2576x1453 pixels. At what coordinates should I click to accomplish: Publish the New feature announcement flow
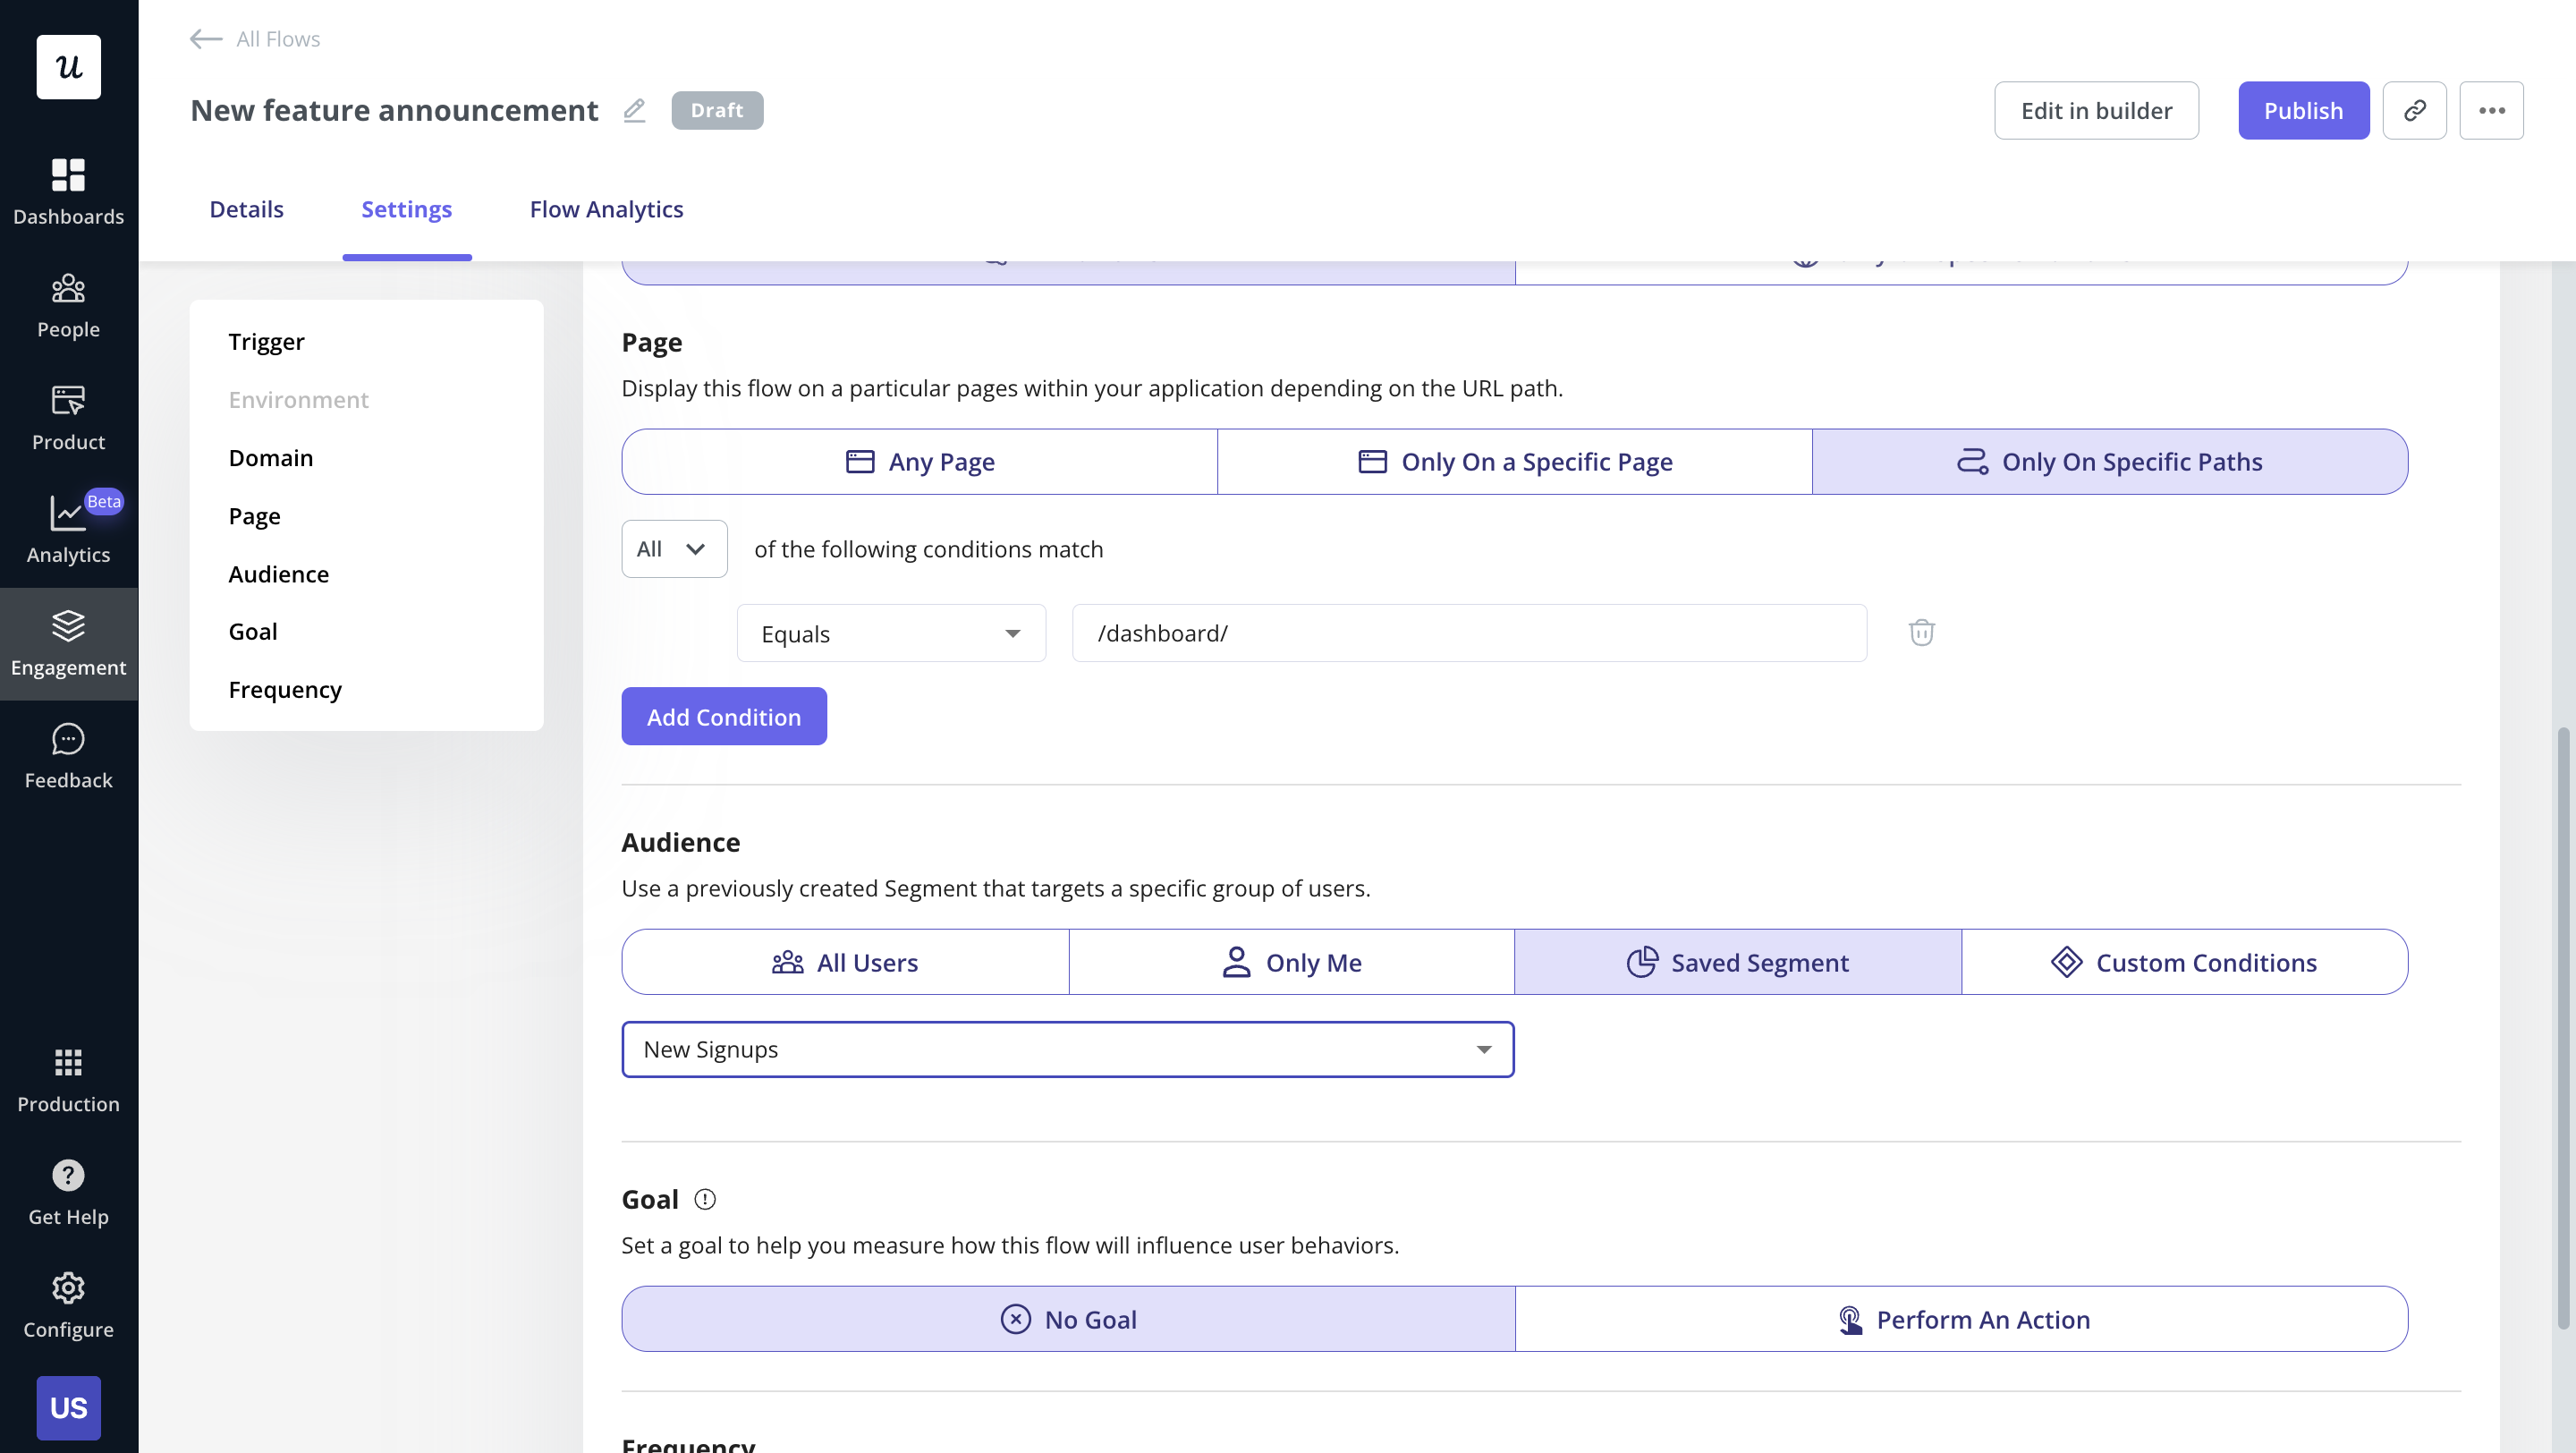tap(2303, 110)
